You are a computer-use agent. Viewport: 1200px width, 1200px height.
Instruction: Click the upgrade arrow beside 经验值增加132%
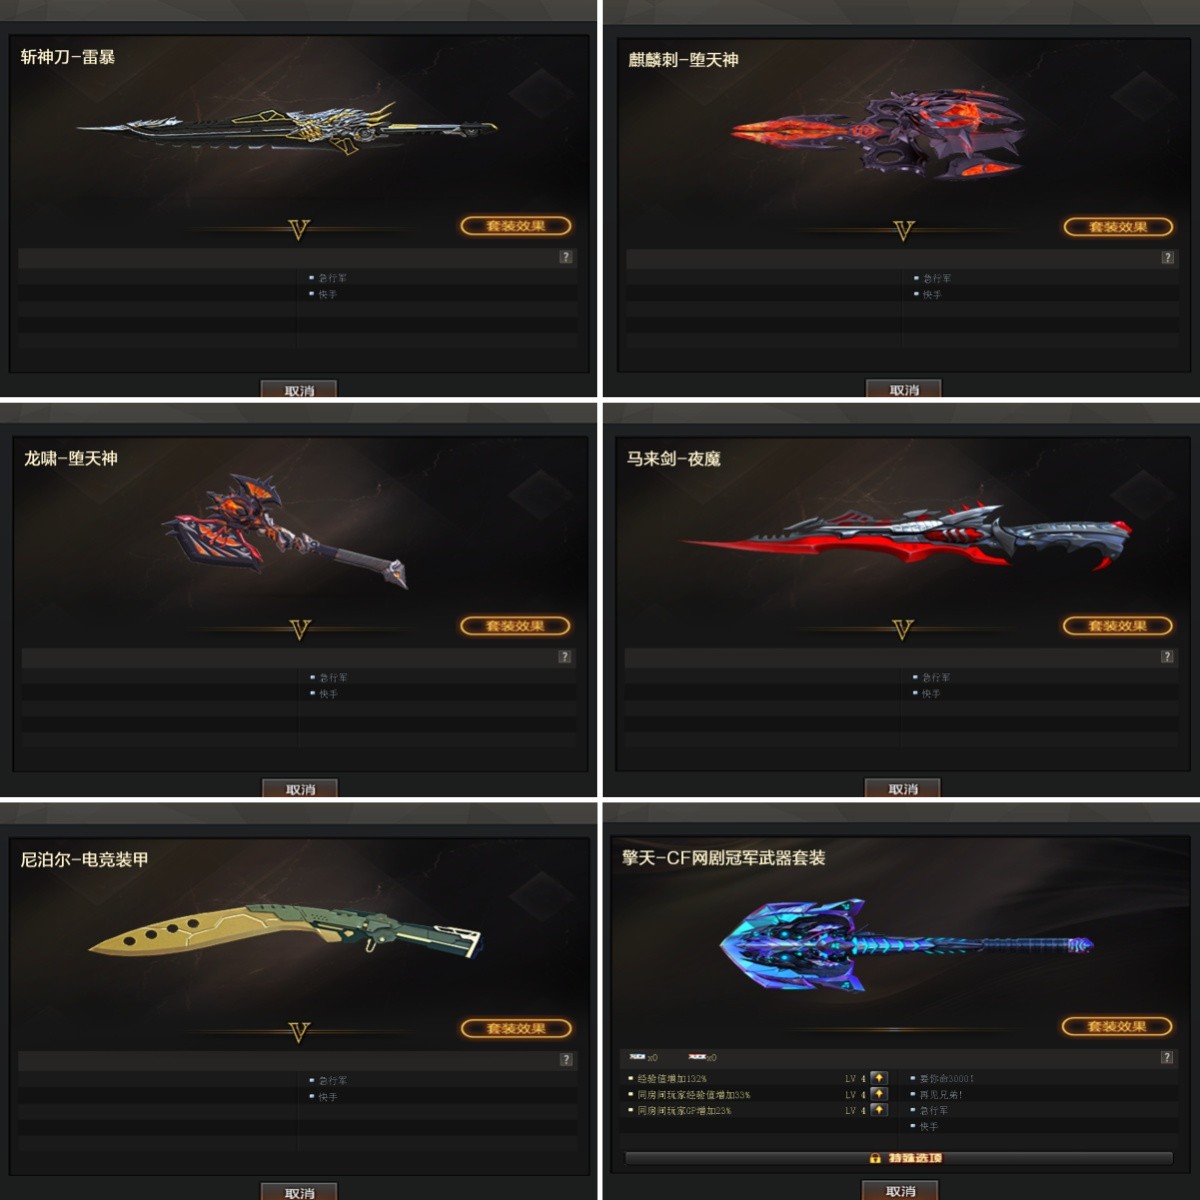[879, 1078]
